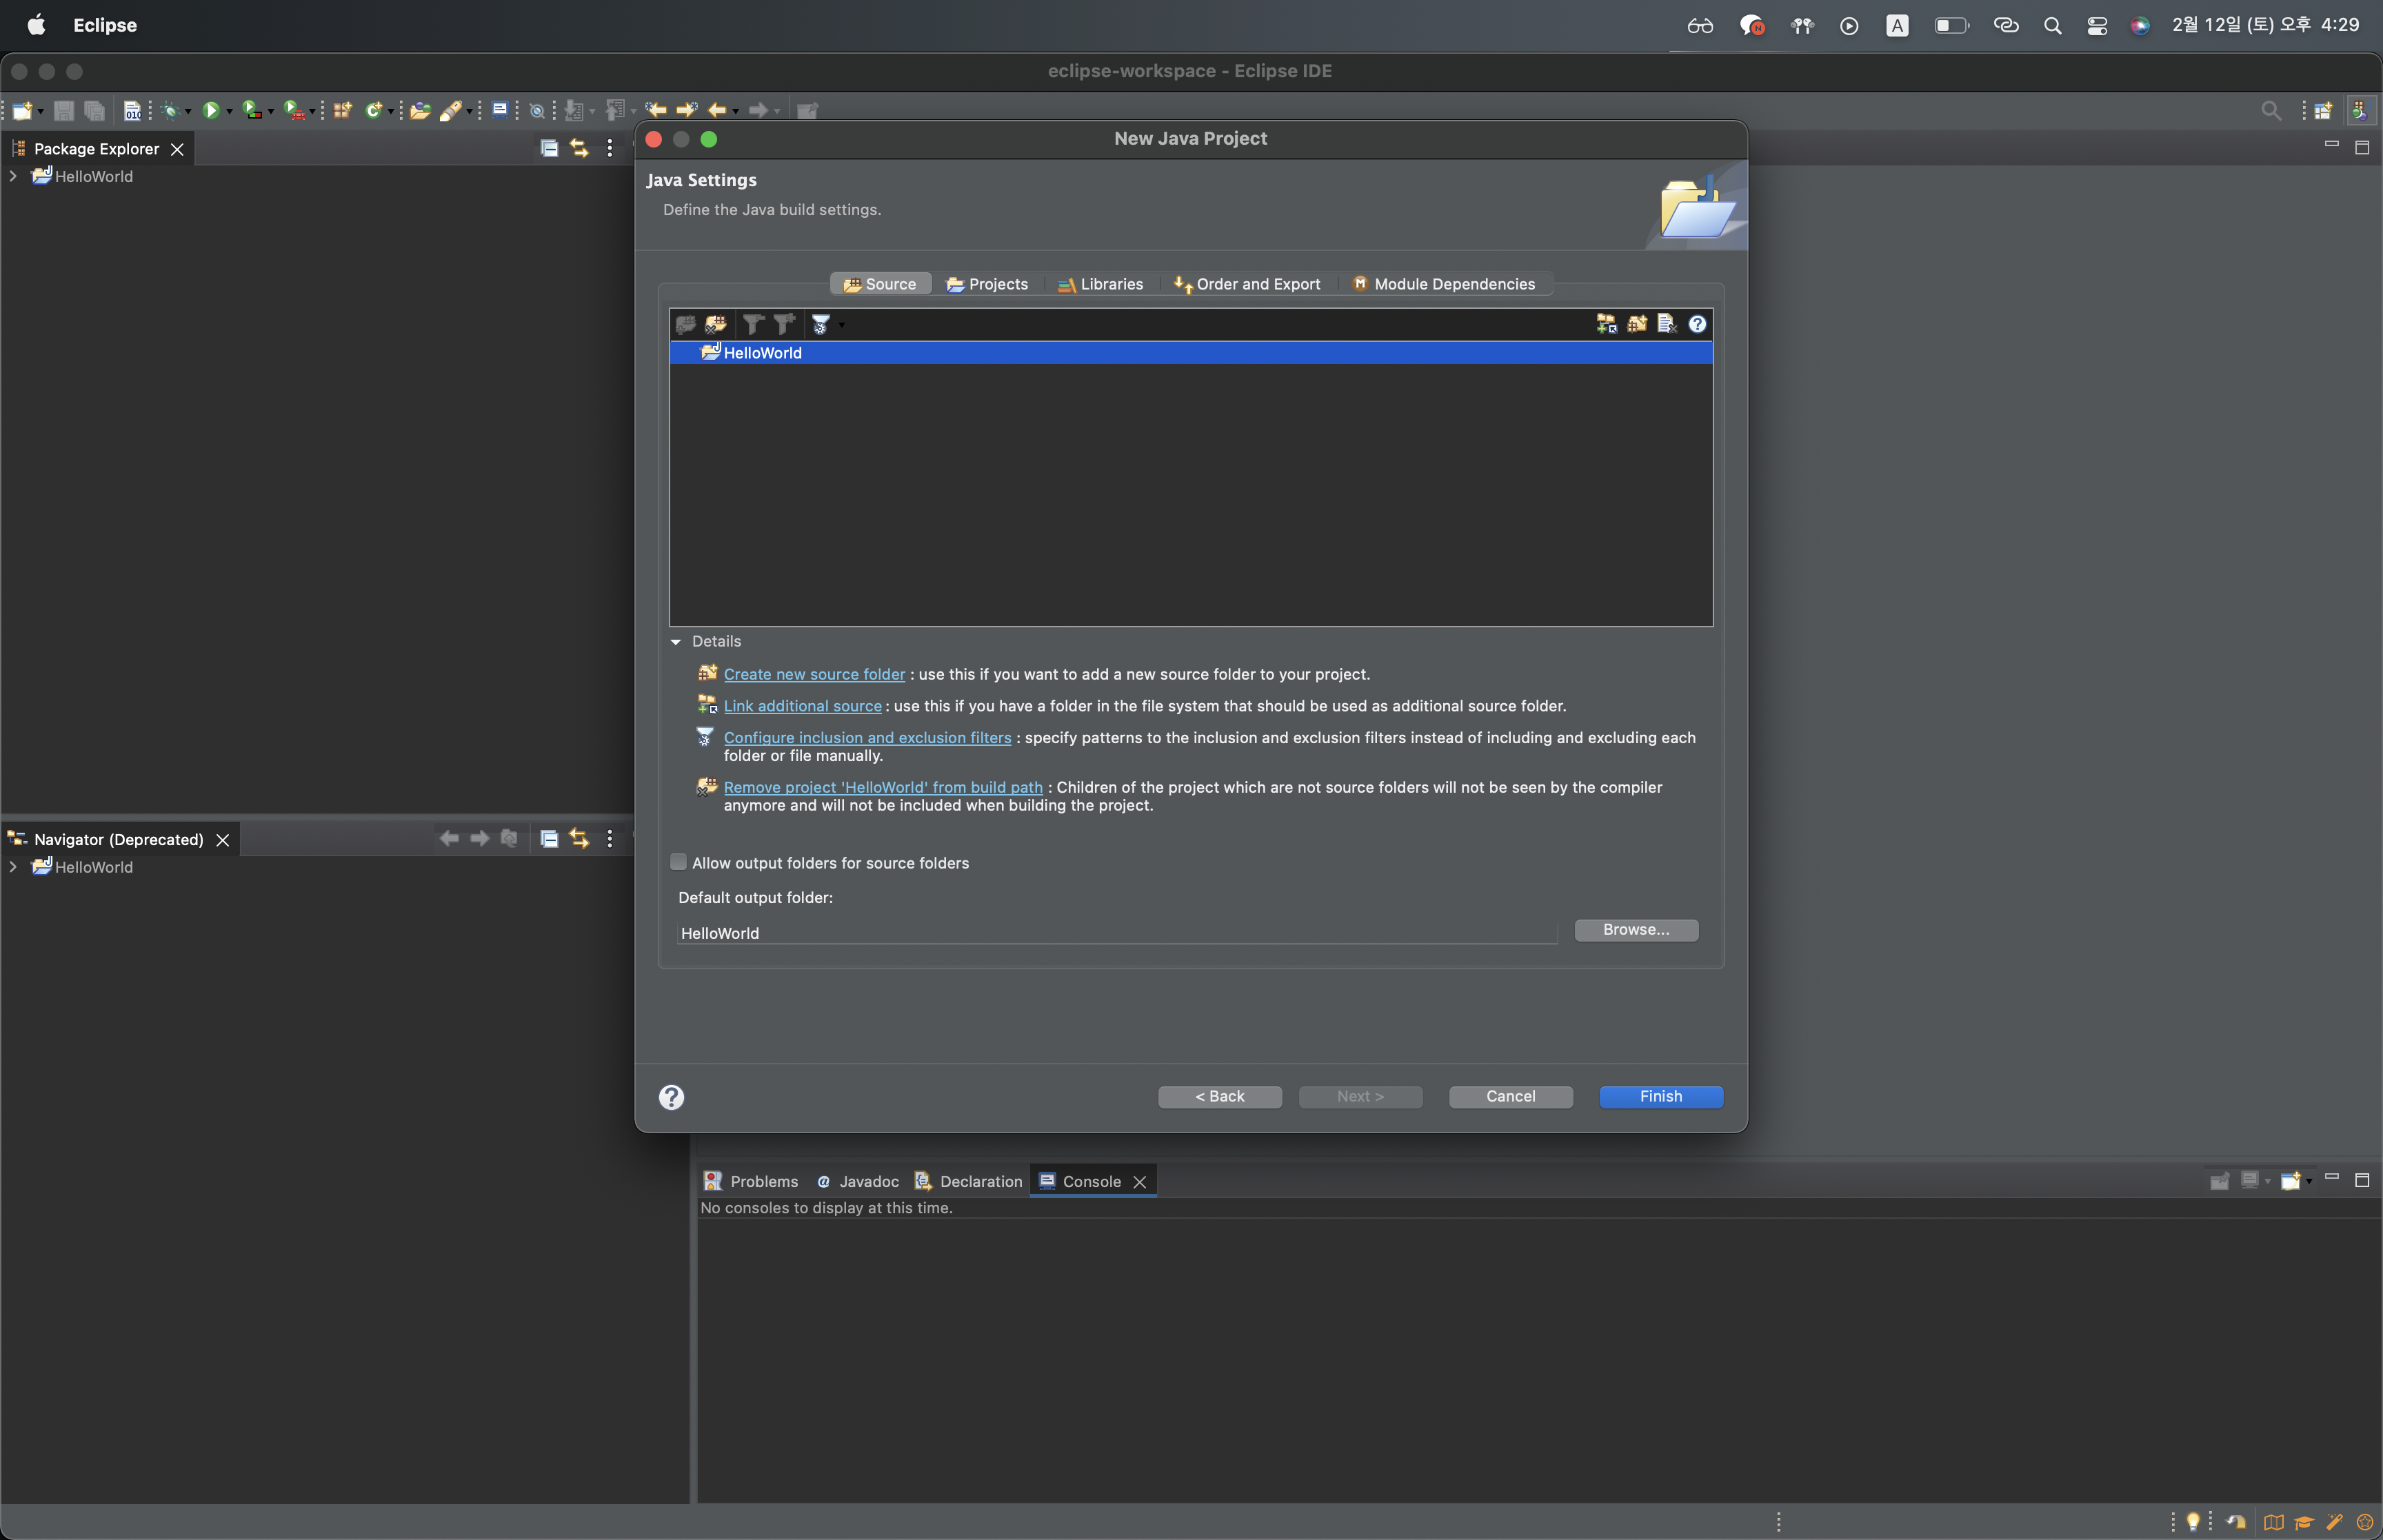Viewport: 2383px width, 1540px height.
Task: Click the Skip All Breakpoints icon
Action: point(537,111)
